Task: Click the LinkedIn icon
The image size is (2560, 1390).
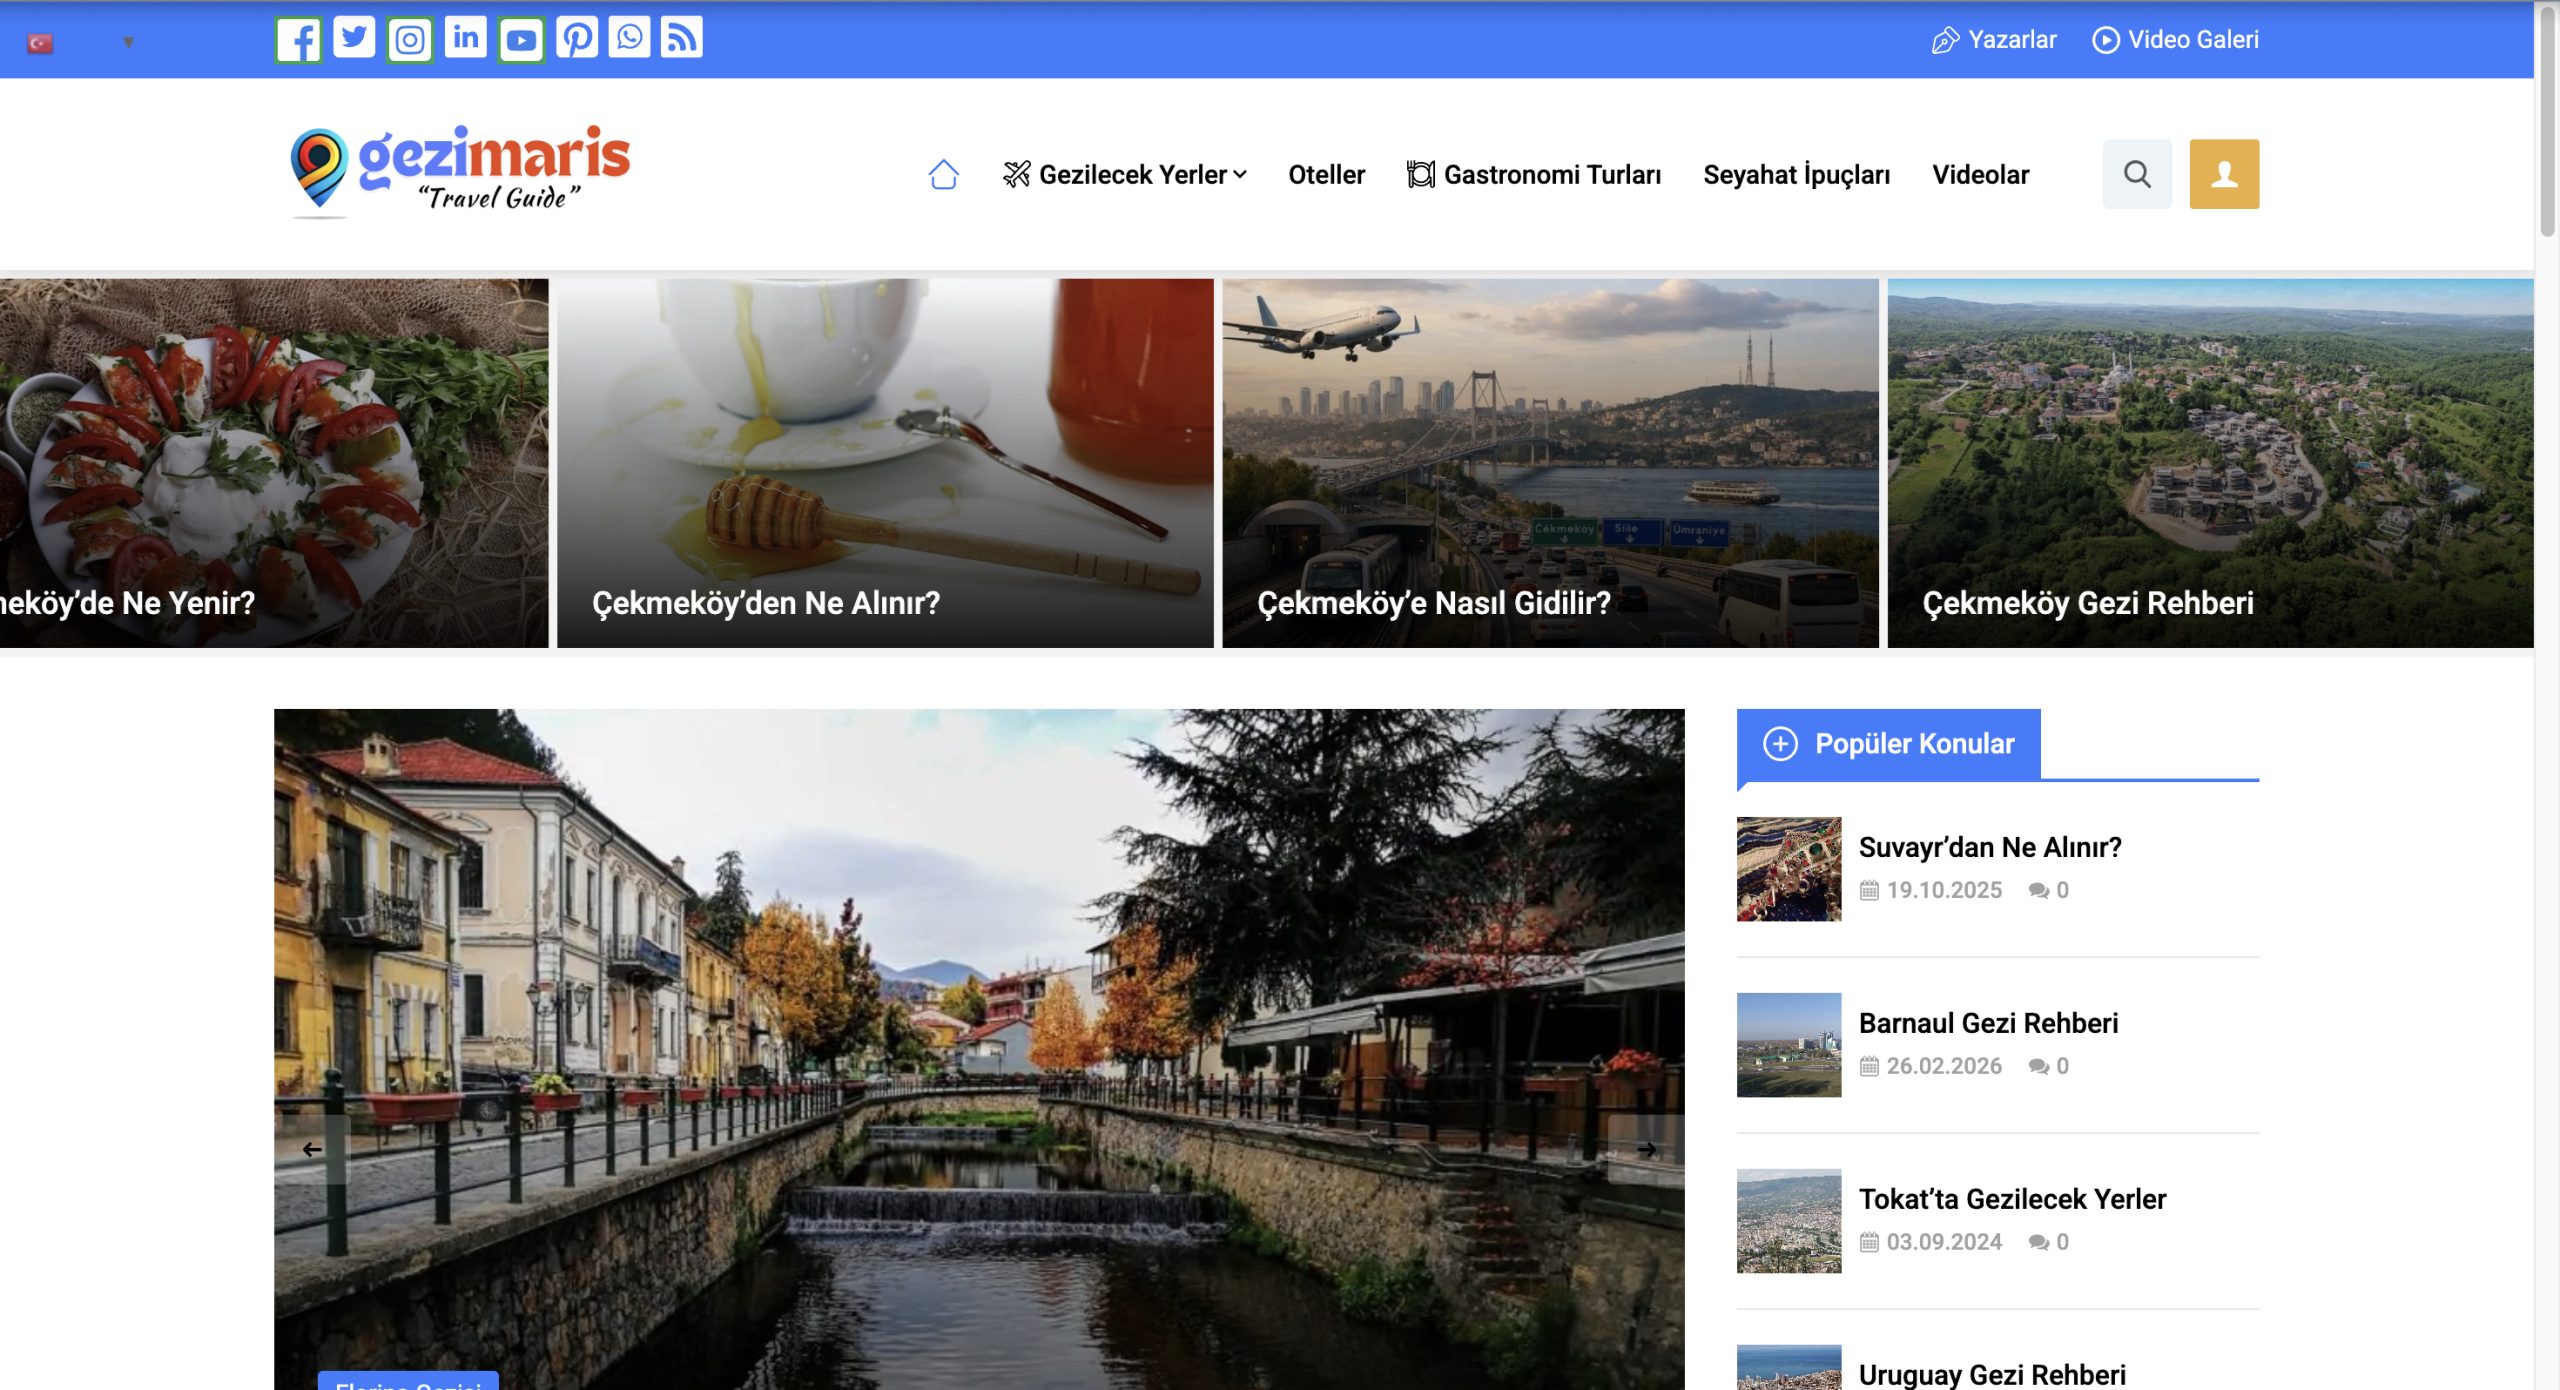Action: coord(465,38)
